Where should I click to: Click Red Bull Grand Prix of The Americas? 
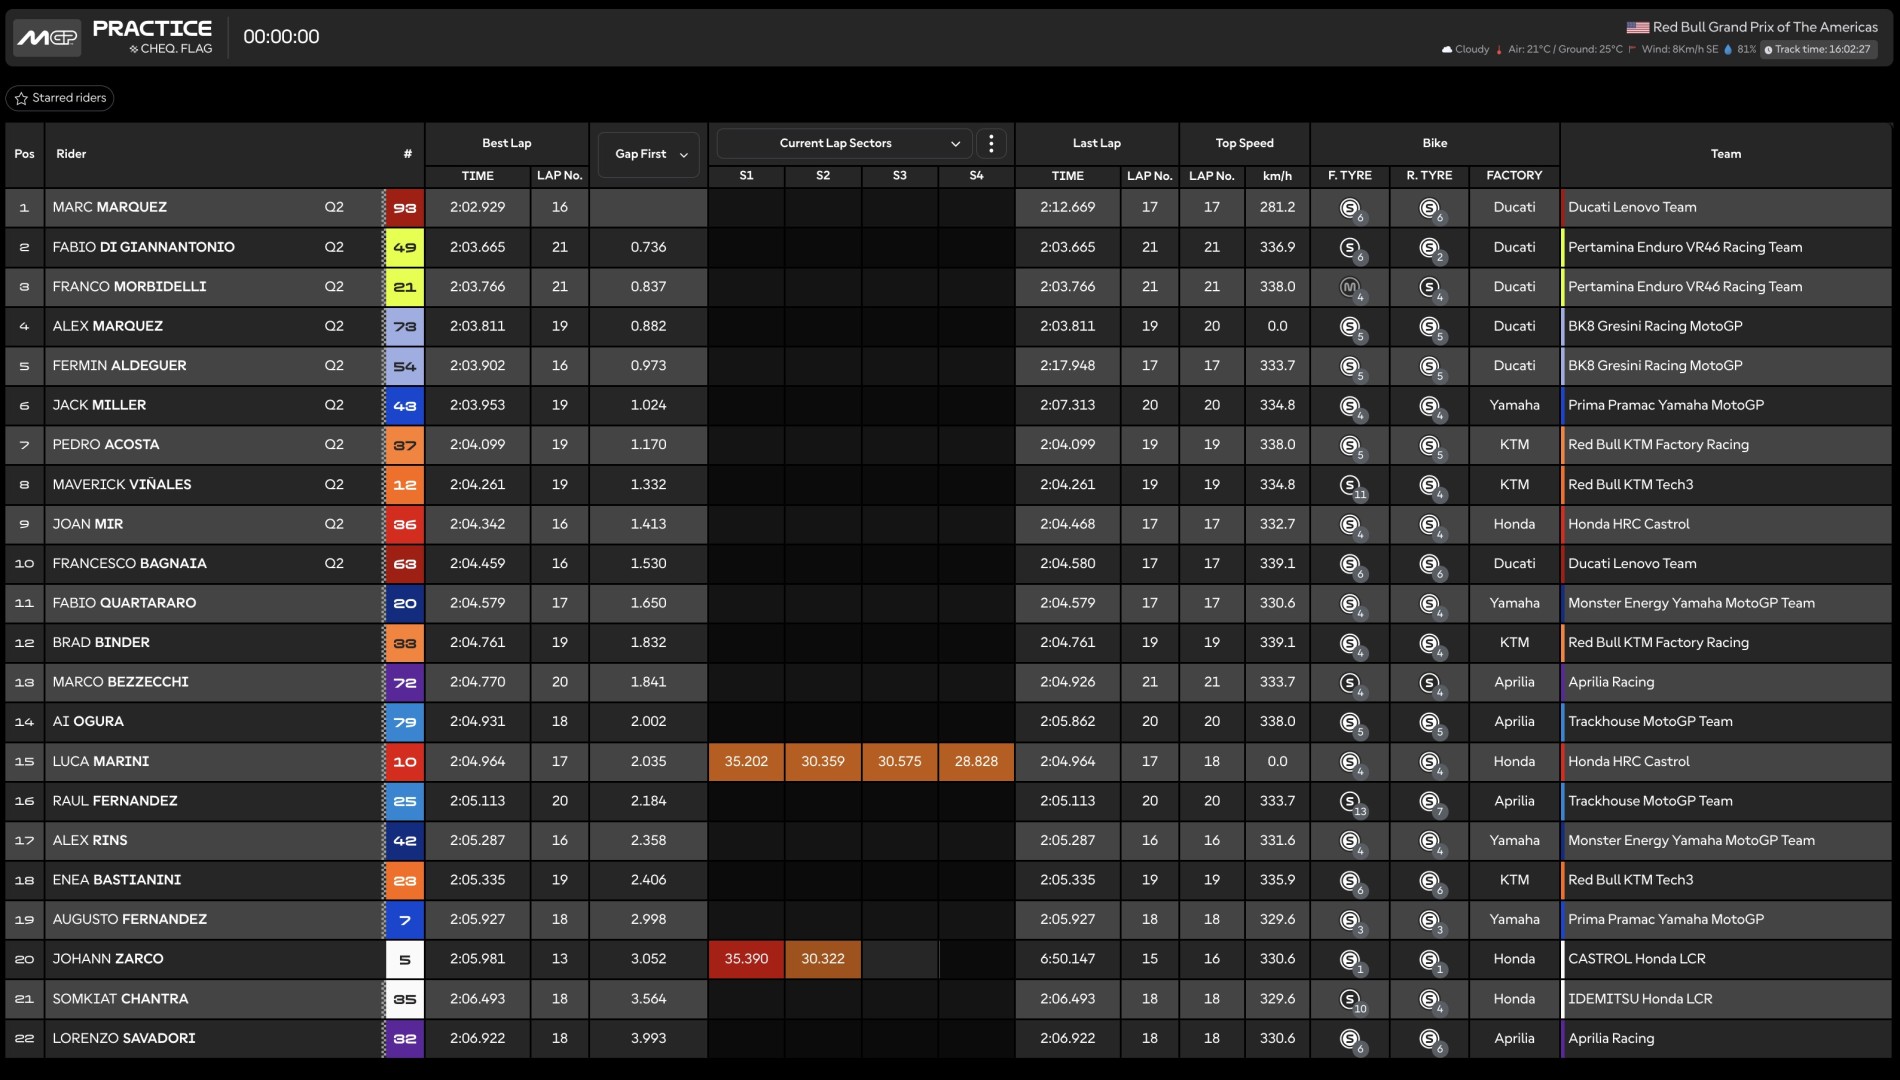click(1765, 28)
